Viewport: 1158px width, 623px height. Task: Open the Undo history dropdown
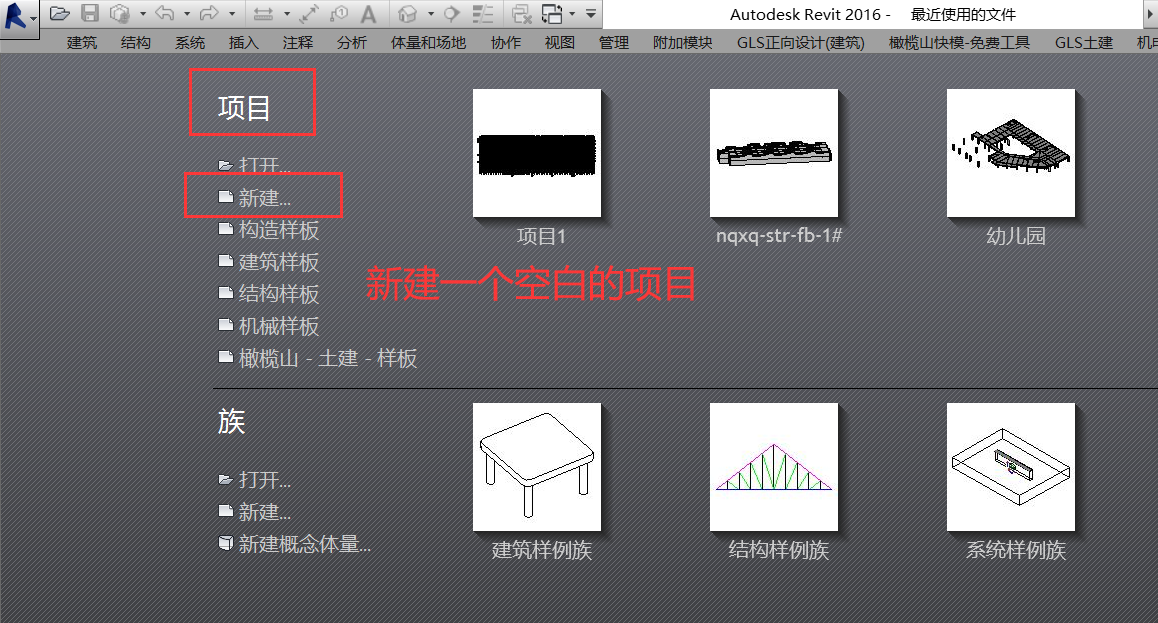187,14
